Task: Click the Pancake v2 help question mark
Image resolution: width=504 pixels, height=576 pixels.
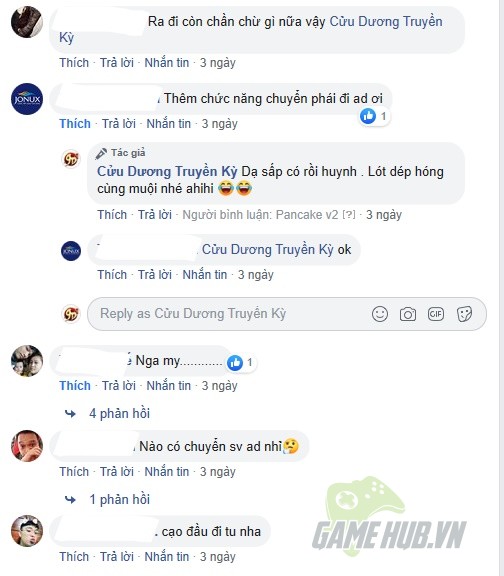Action: [349, 215]
